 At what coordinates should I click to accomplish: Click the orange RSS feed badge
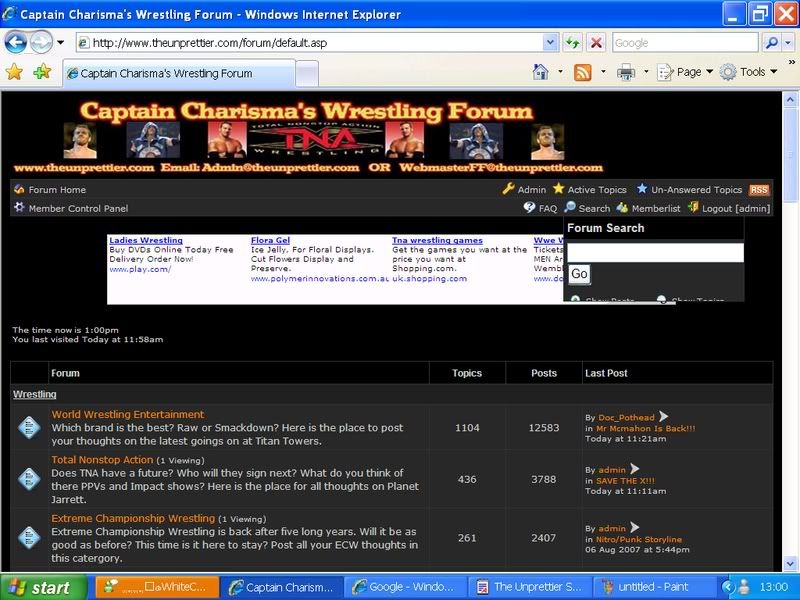[x=759, y=189]
